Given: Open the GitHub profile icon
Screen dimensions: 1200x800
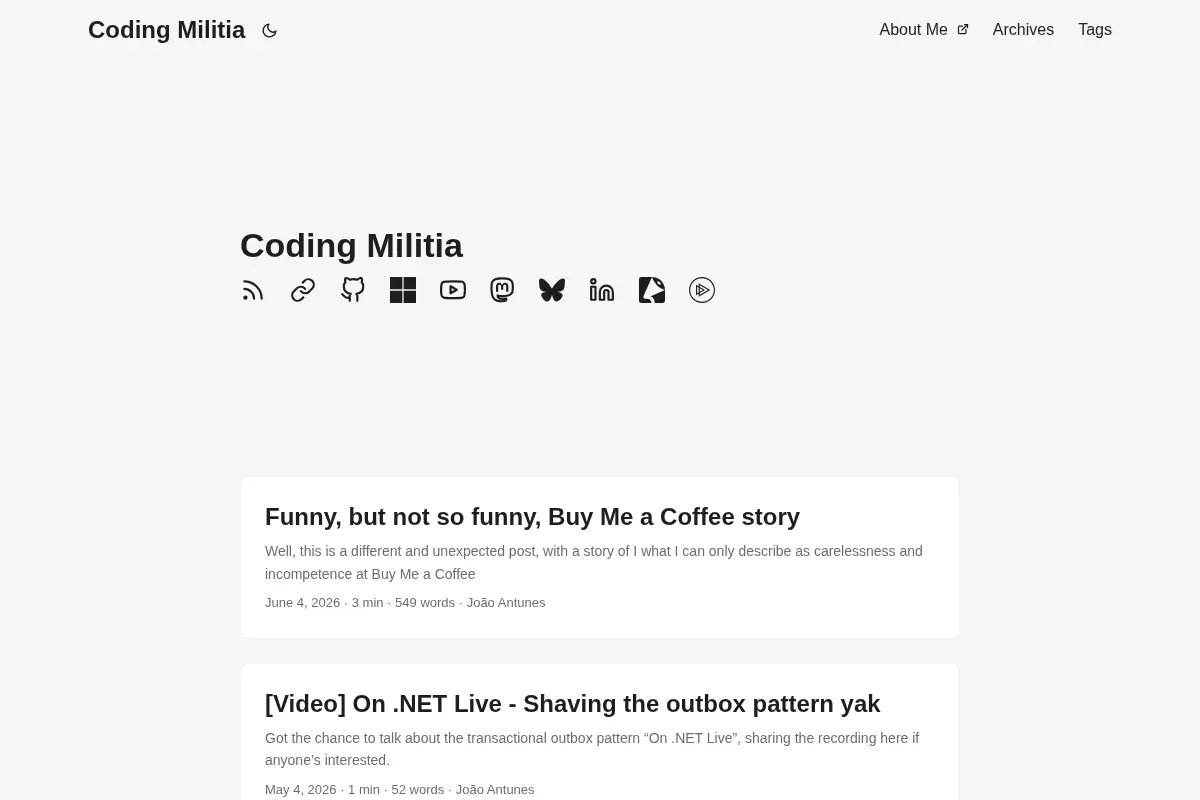Looking at the screenshot, I should pyautogui.click(x=353, y=290).
